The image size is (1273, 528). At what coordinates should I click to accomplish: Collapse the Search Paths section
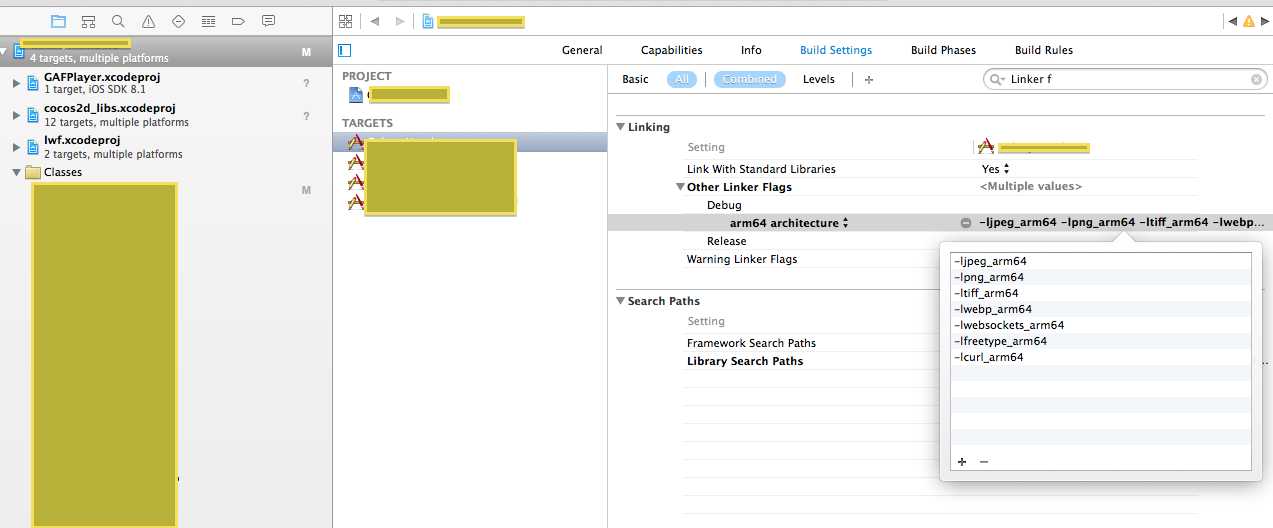[x=620, y=301]
